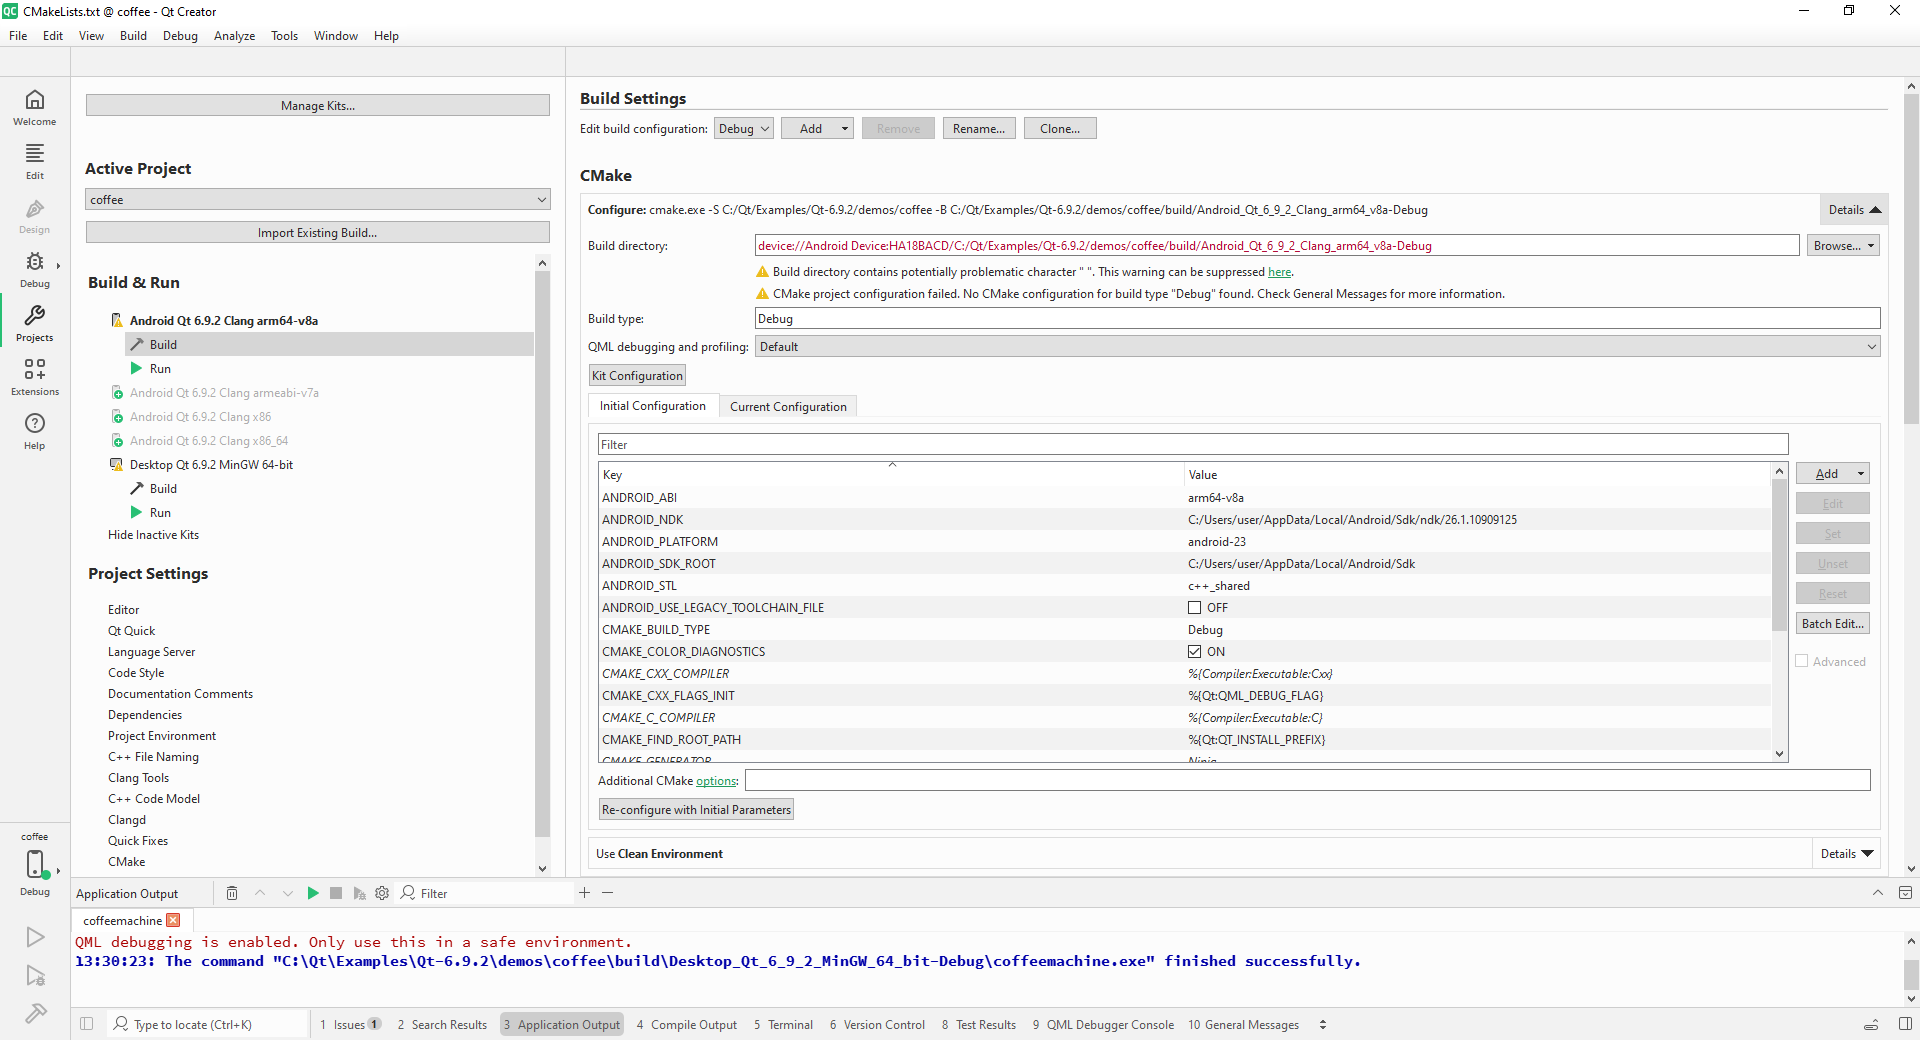The image size is (1920, 1040).
Task: Open the Debug build configuration dropdown
Action: [744, 129]
